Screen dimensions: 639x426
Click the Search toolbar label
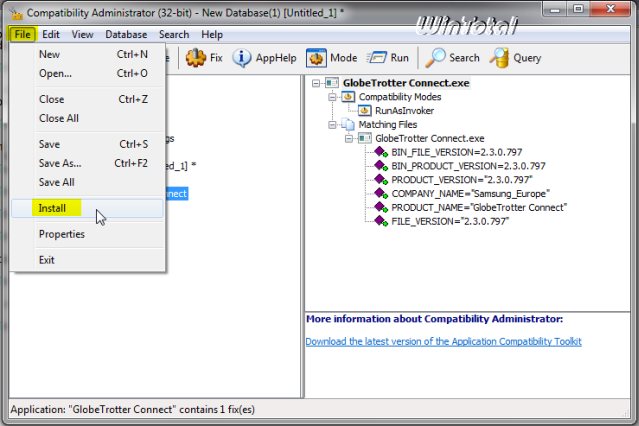point(464,58)
